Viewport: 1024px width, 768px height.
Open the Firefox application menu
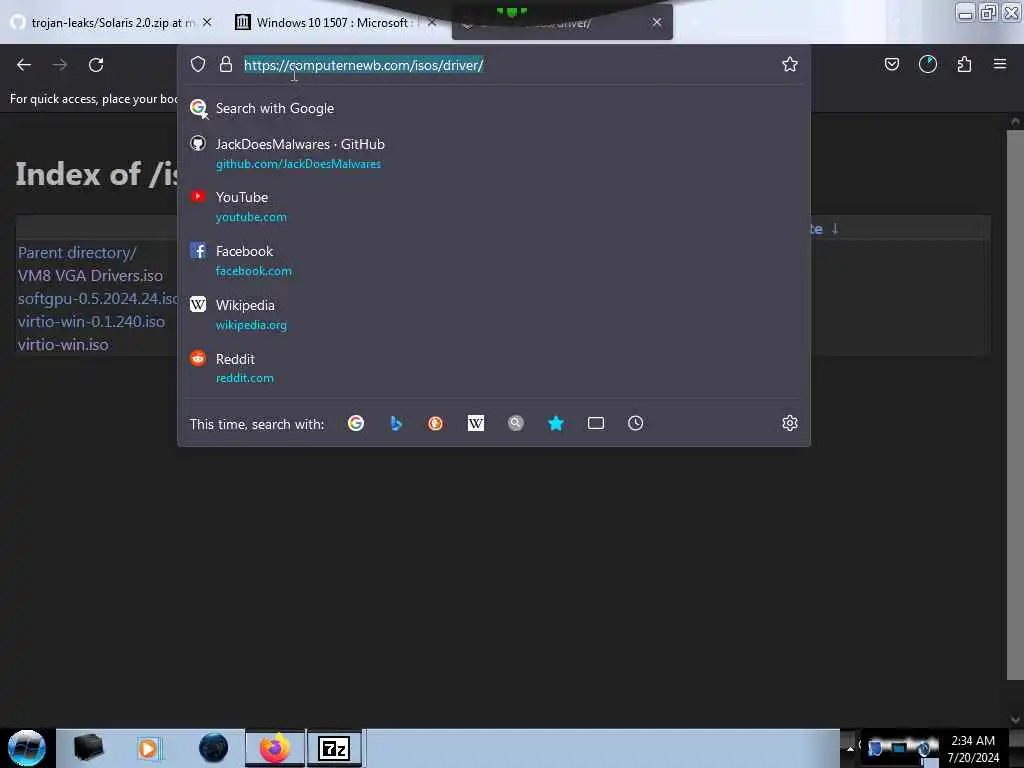[1000, 64]
